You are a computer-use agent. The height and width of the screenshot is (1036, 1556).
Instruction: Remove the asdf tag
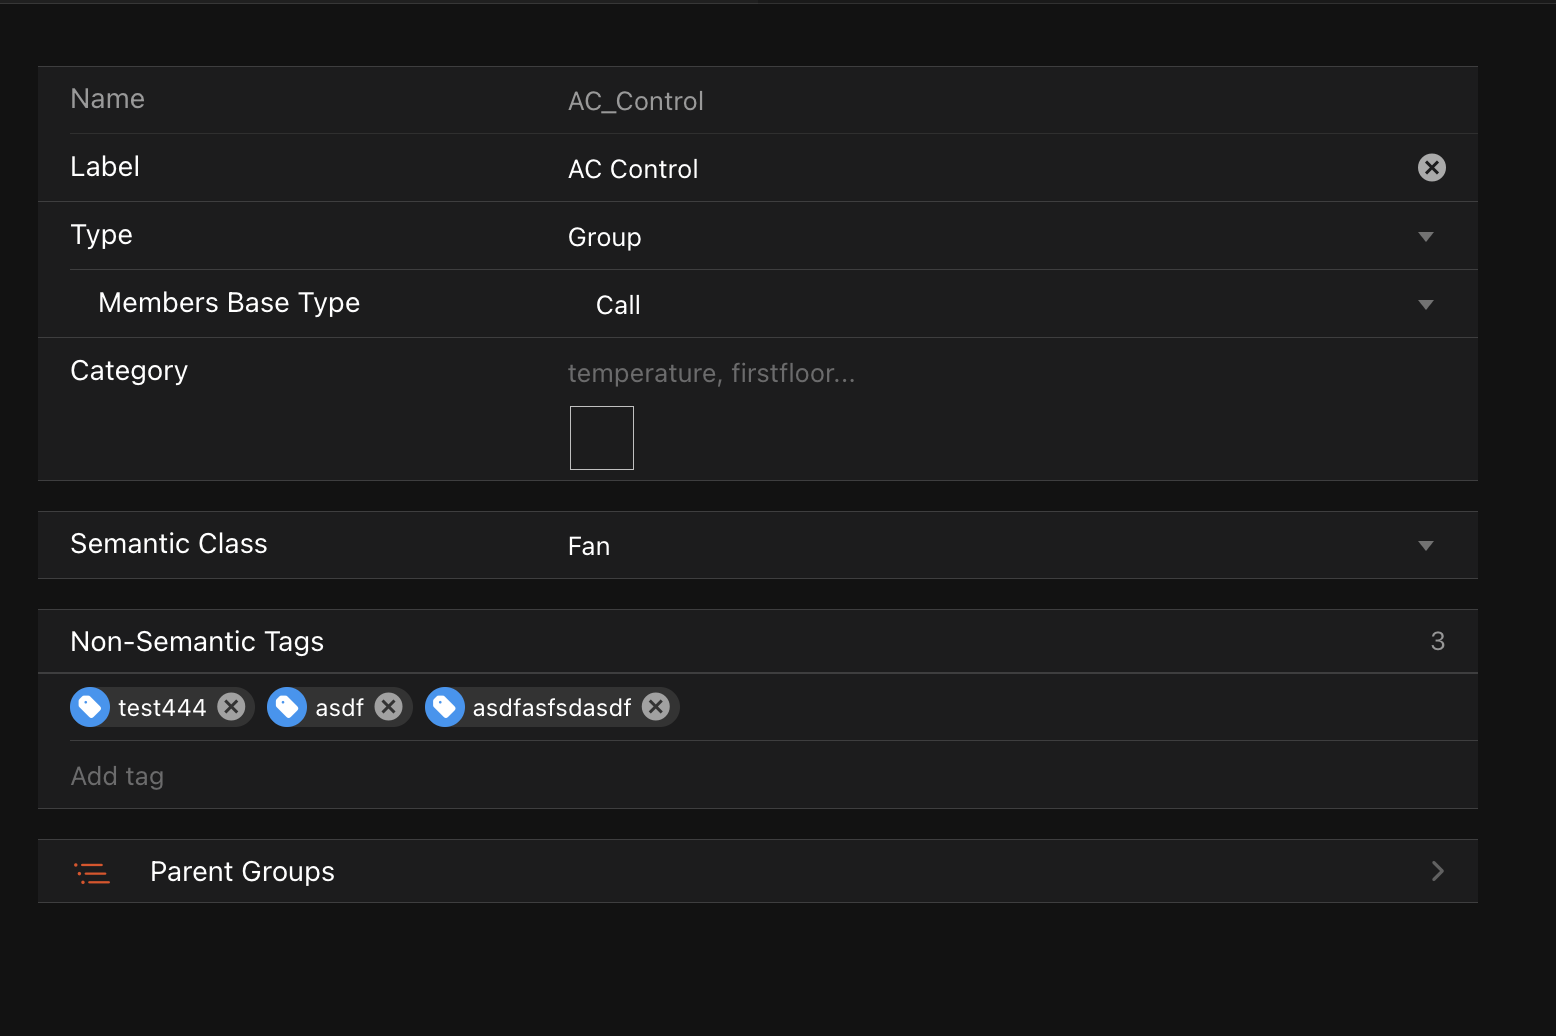pyautogui.click(x=388, y=707)
